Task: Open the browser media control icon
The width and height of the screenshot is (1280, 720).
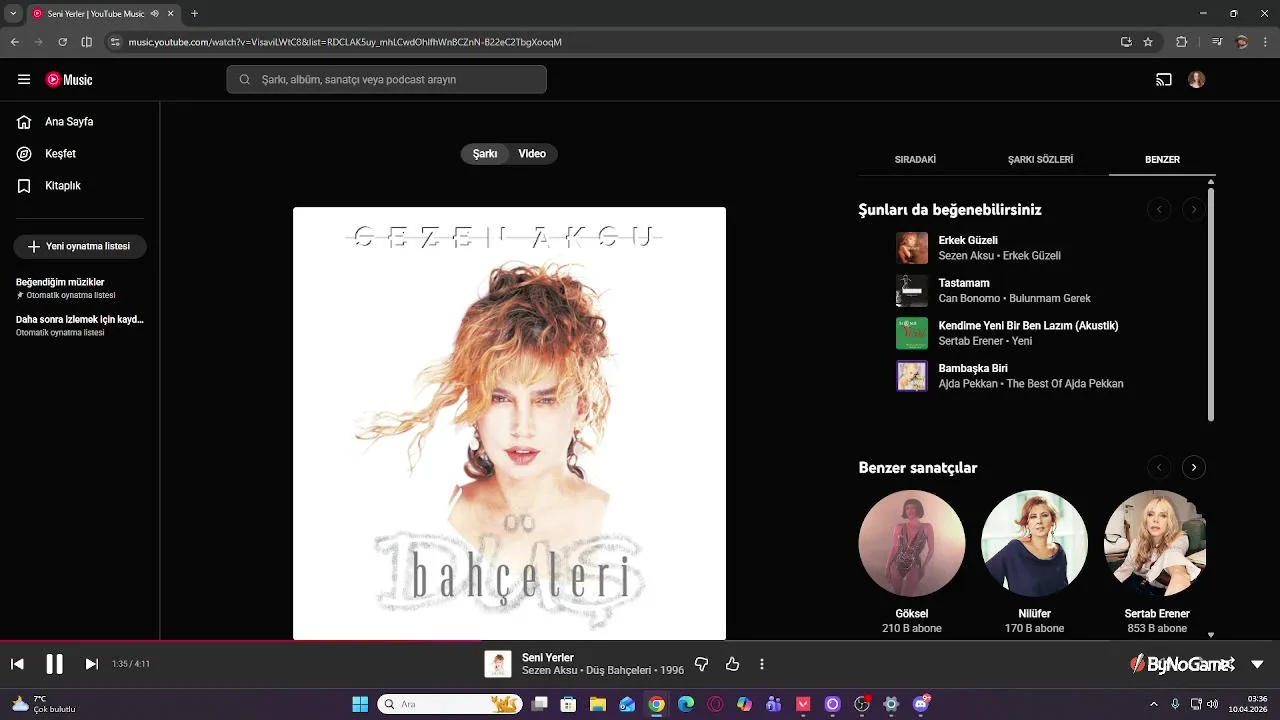Action: [x=1217, y=42]
